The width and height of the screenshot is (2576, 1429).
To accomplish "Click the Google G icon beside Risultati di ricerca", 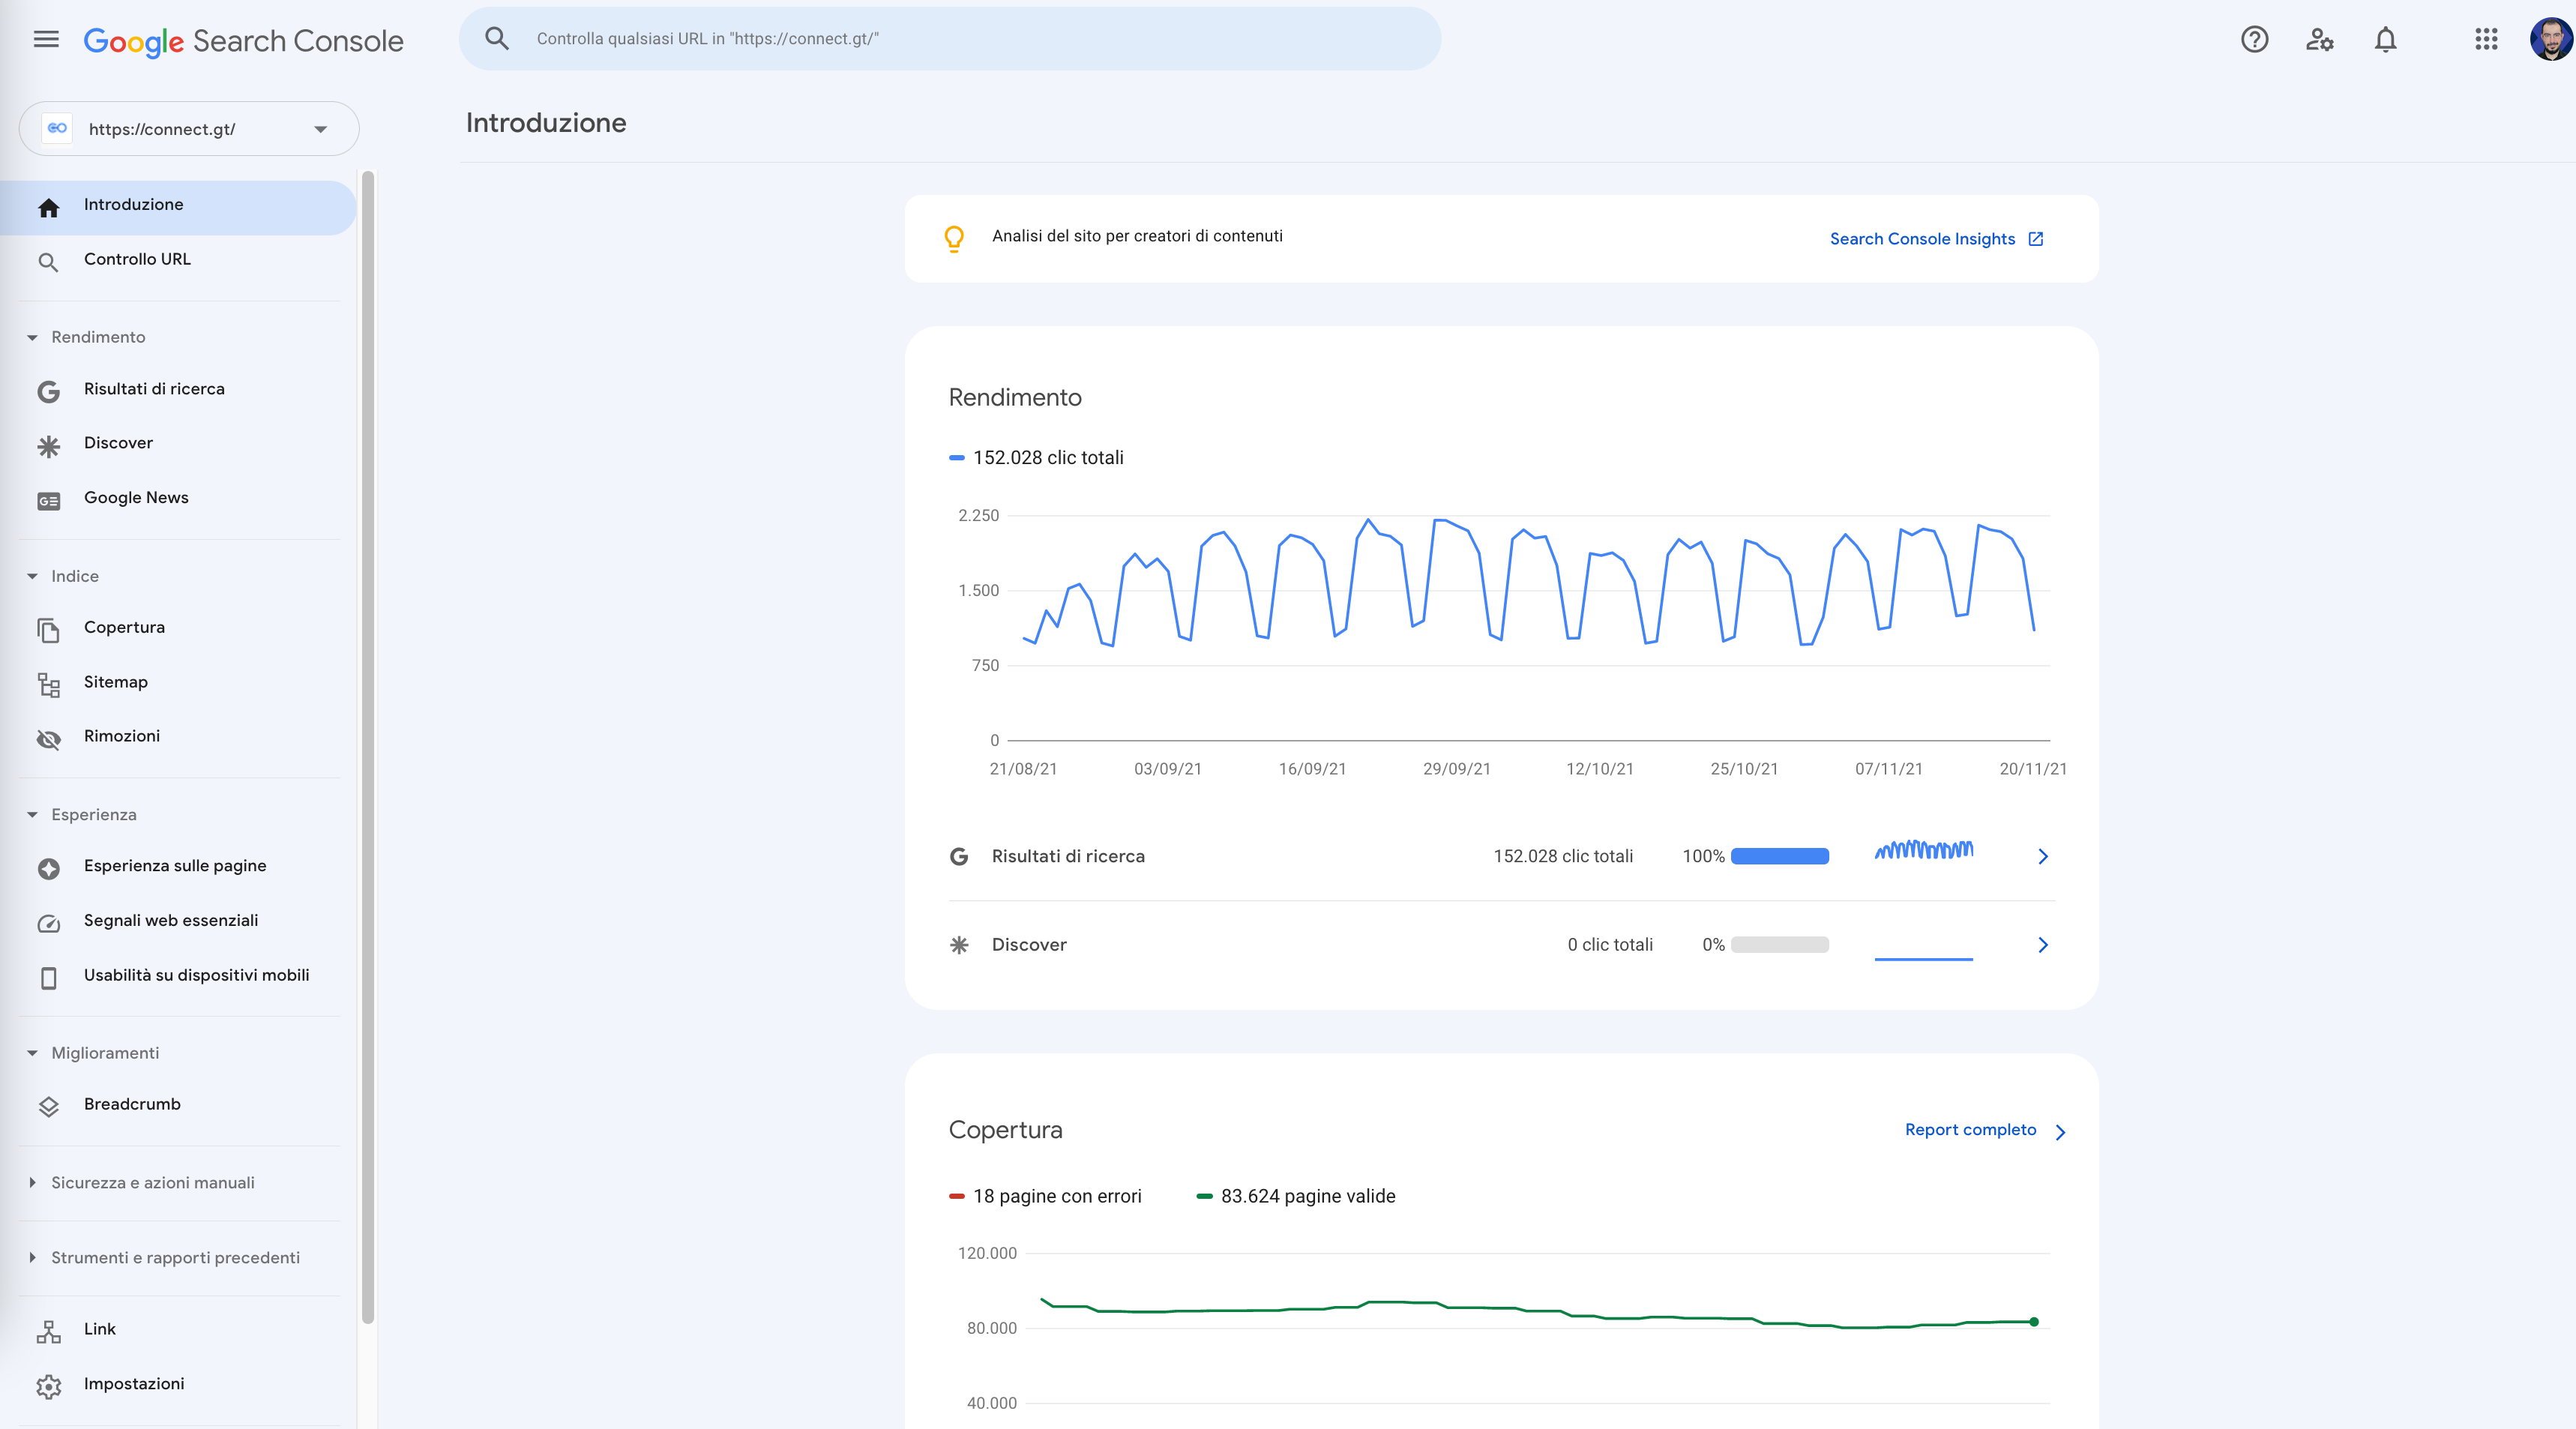I will [x=48, y=392].
